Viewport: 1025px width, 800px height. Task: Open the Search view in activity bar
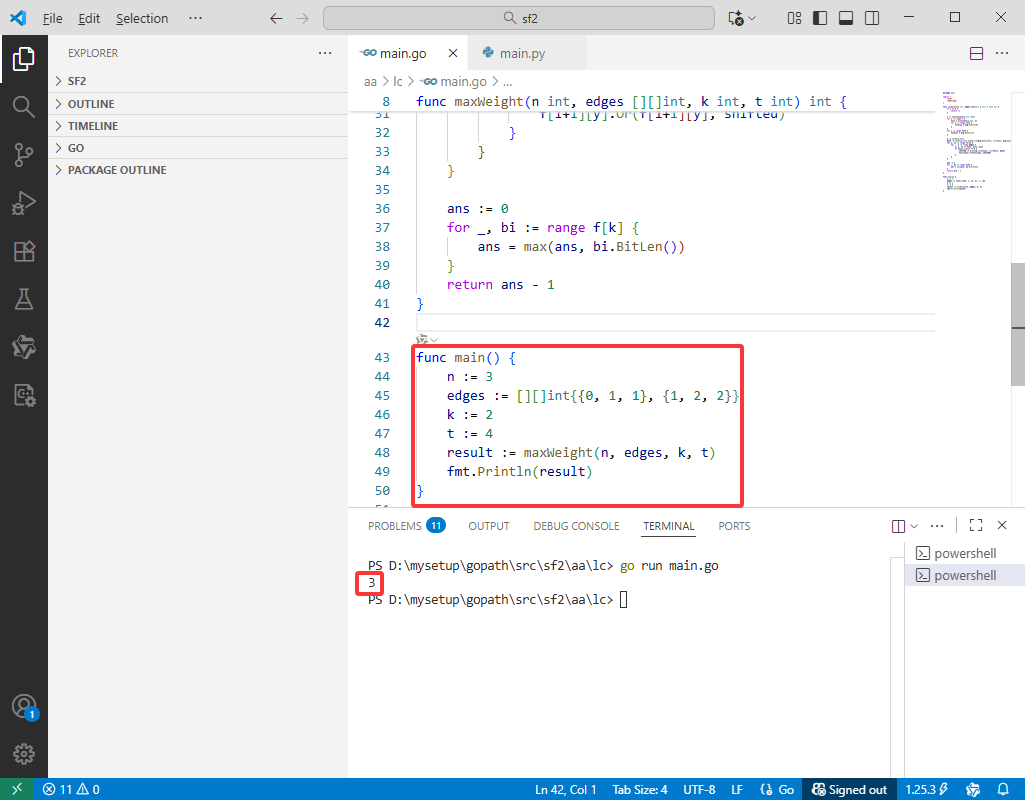24,107
